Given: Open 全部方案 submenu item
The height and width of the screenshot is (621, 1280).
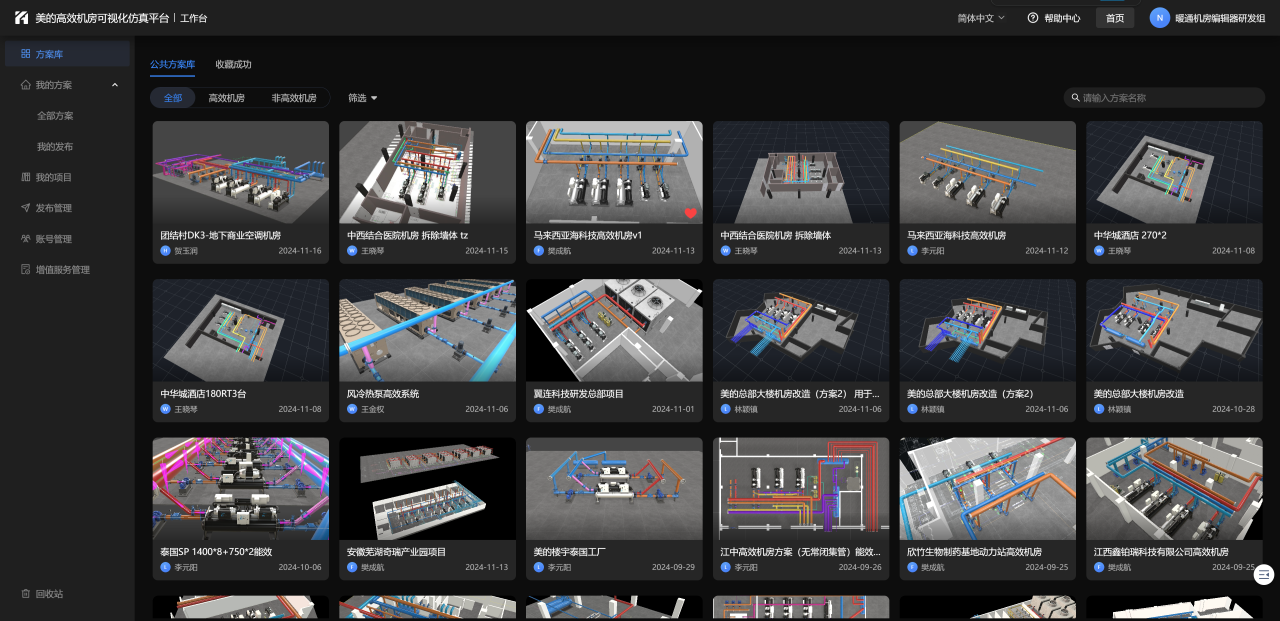Looking at the screenshot, I should pyautogui.click(x=55, y=116).
